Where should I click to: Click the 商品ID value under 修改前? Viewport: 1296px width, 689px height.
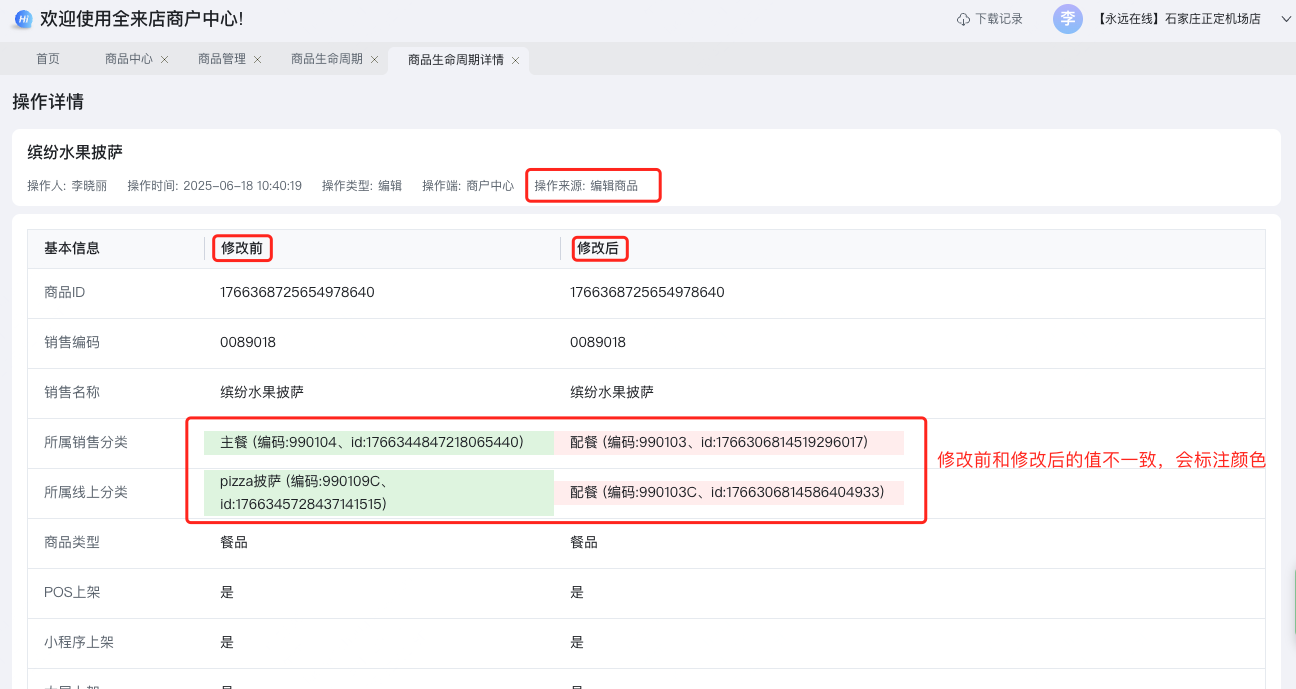297,292
